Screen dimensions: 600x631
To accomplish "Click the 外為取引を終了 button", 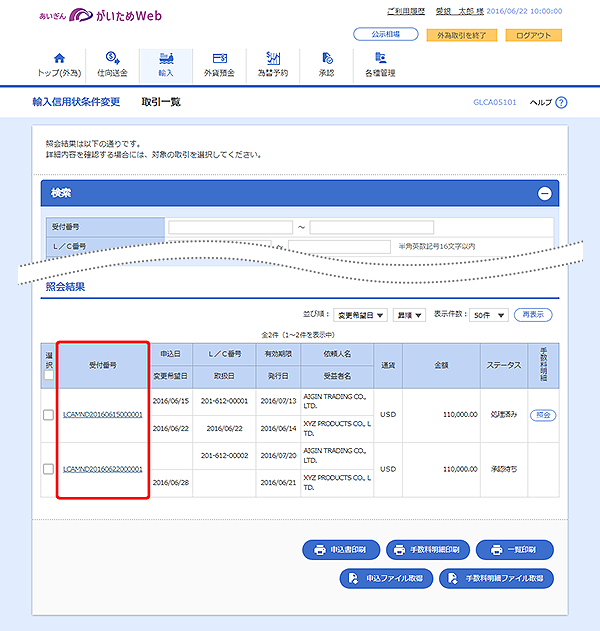I will coord(462,35).
